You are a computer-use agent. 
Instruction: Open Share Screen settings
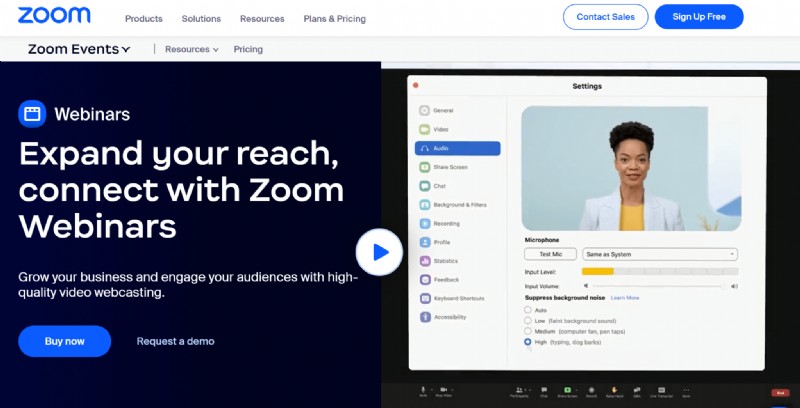click(450, 167)
